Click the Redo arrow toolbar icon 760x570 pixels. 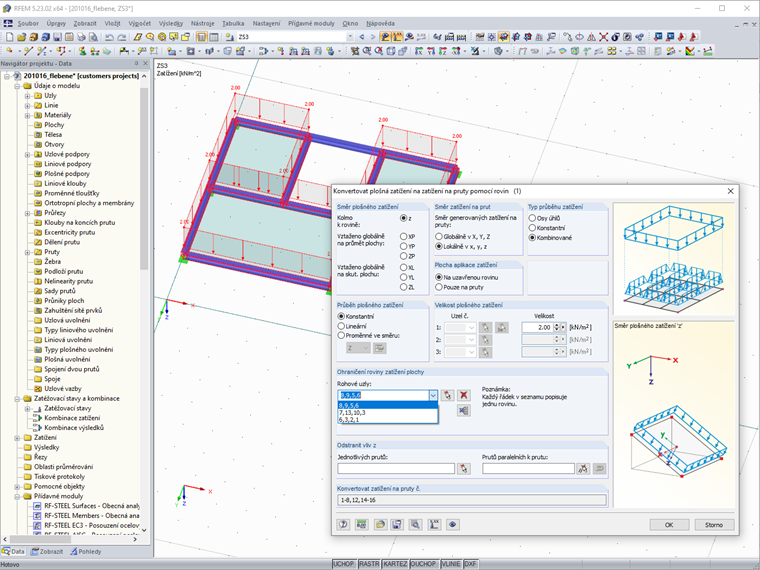coord(122,37)
